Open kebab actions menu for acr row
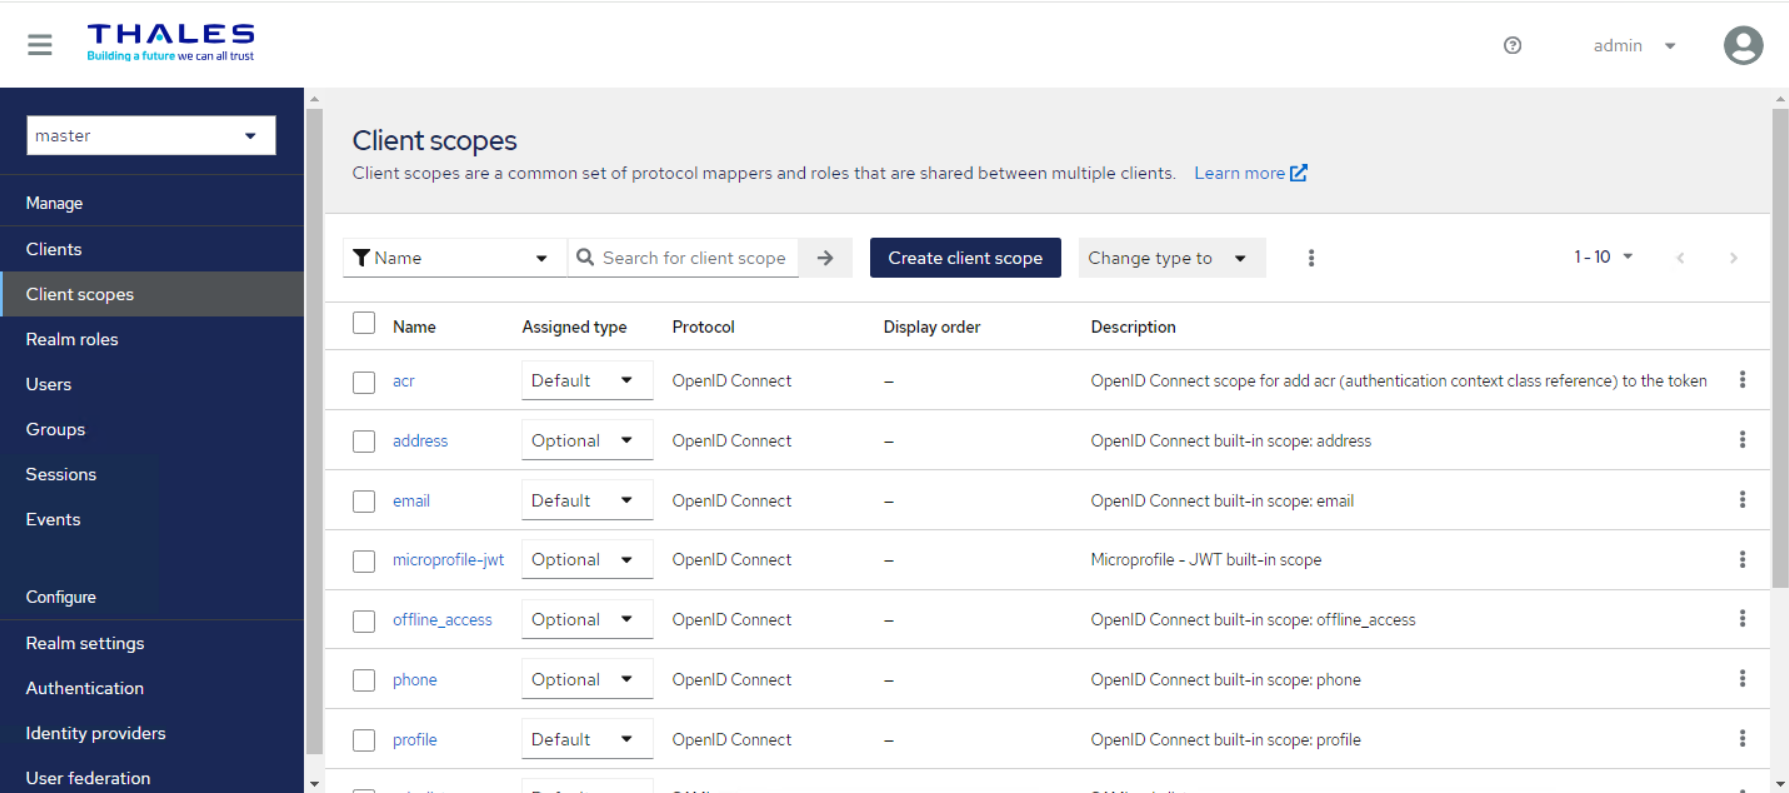Viewport: 1789px width, 793px height. pos(1741,380)
